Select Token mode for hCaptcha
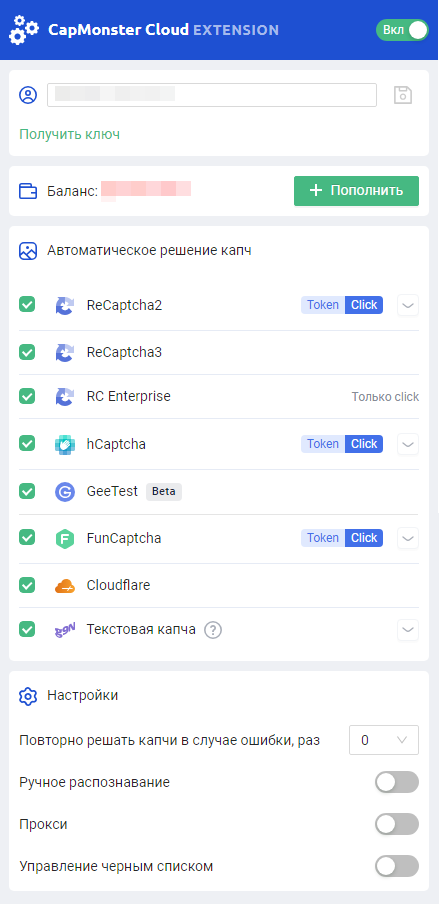 click(323, 444)
